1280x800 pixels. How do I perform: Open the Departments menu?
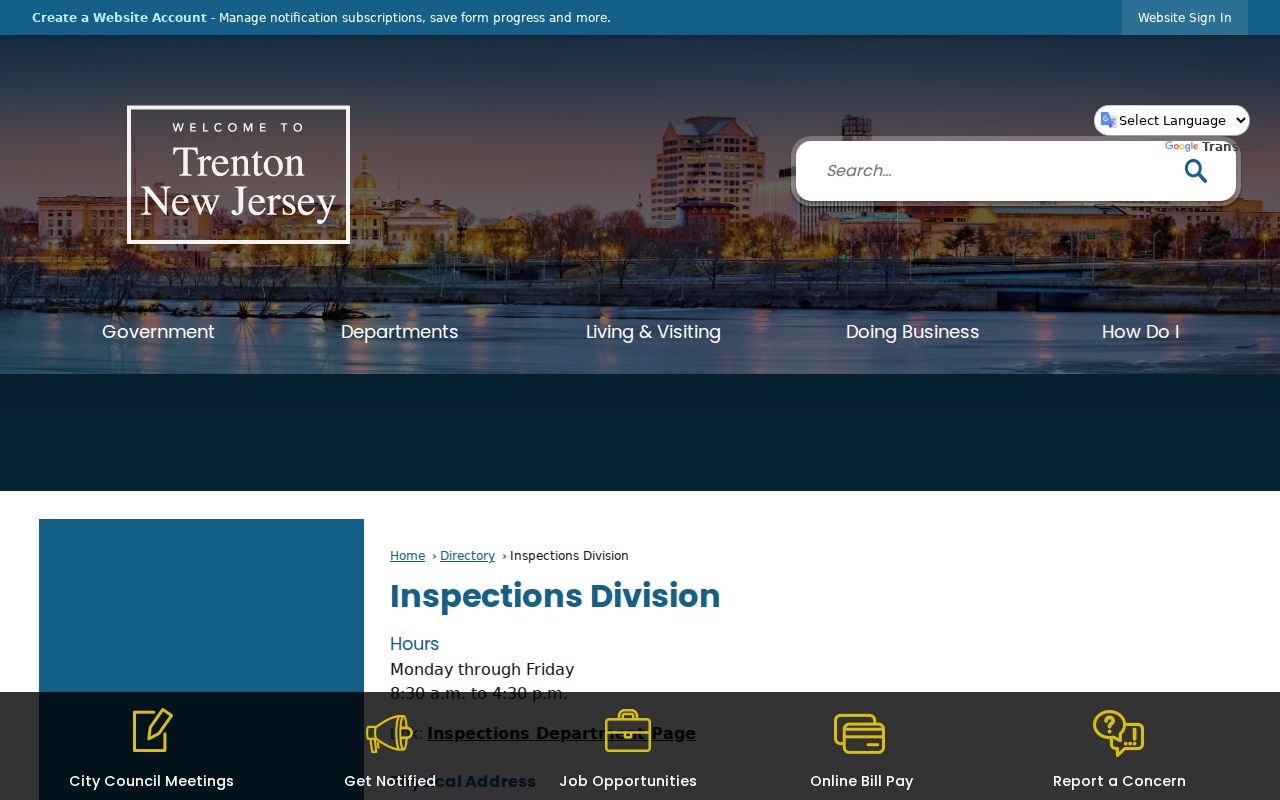tap(399, 332)
